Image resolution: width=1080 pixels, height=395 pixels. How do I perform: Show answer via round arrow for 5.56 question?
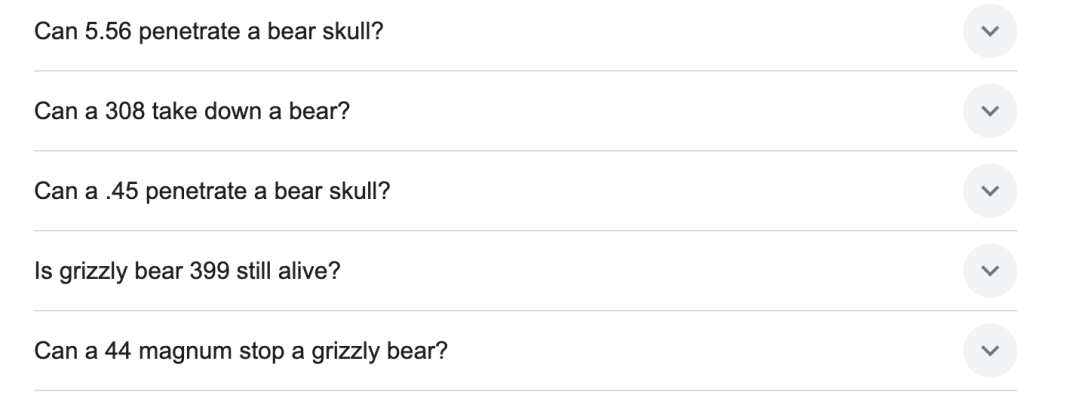point(990,31)
